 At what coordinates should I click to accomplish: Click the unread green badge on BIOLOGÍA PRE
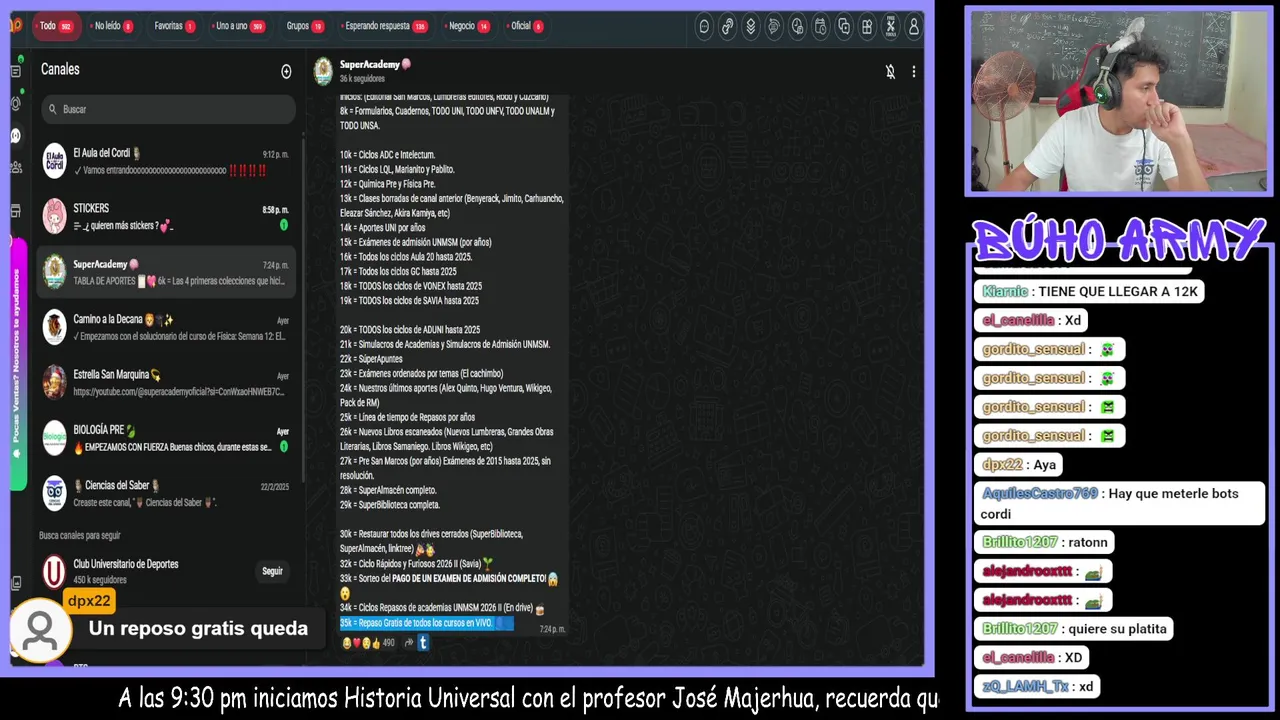tap(284, 447)
